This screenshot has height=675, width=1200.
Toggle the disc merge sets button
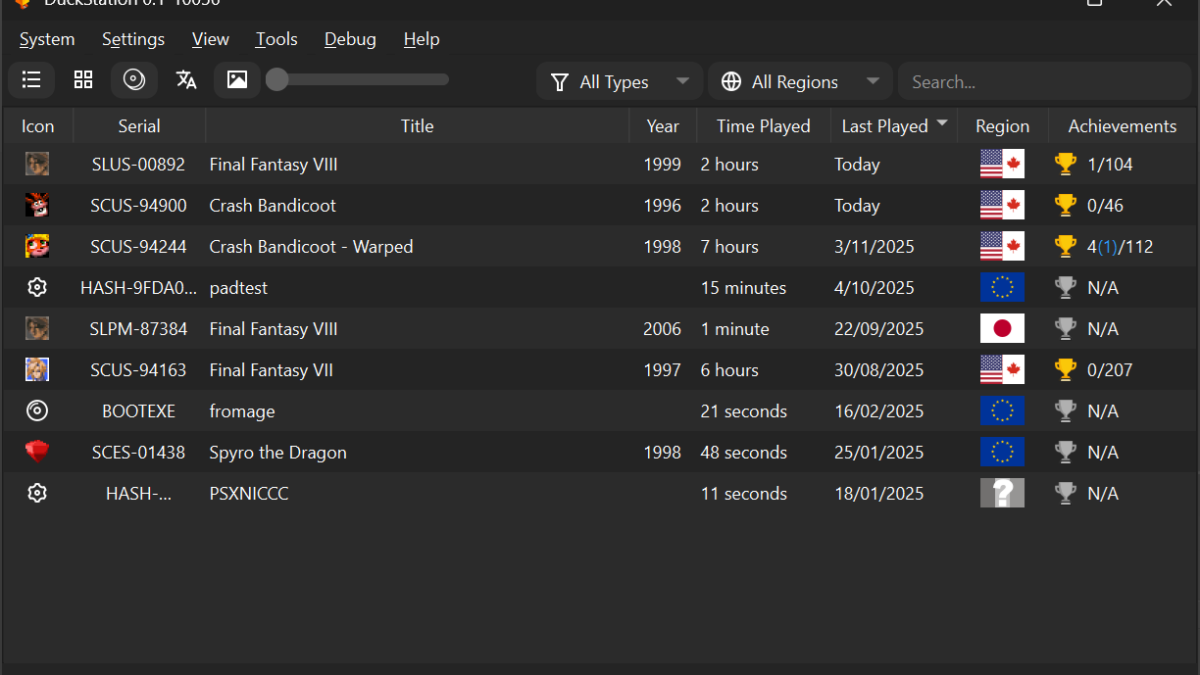(x=134, y=80)
